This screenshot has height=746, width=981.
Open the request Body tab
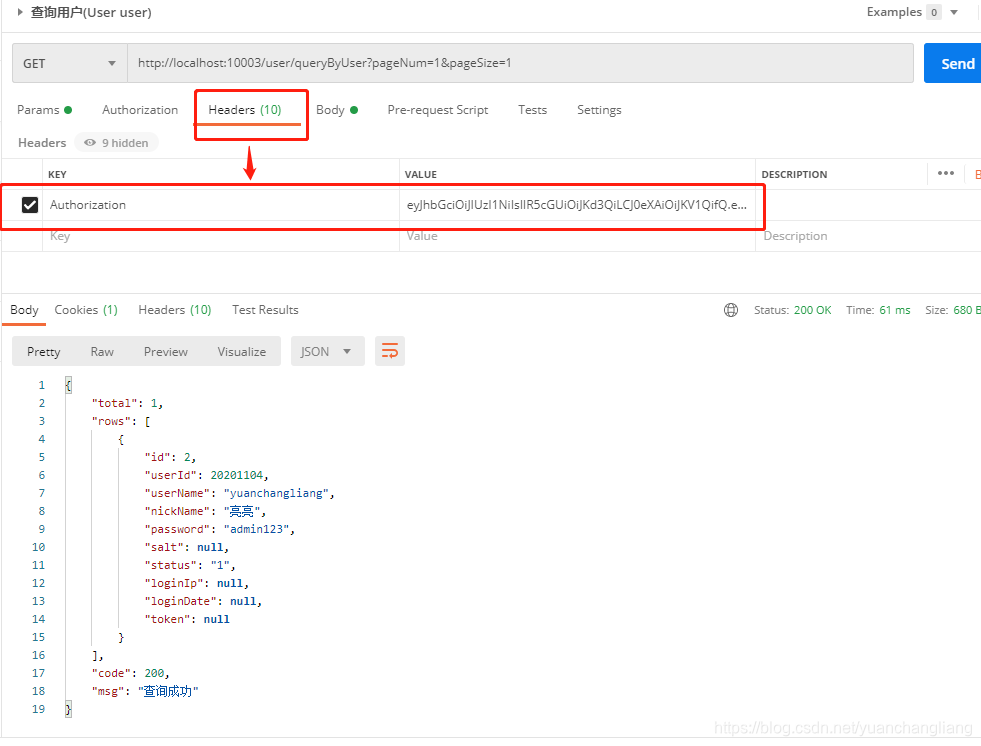(337, 110)
